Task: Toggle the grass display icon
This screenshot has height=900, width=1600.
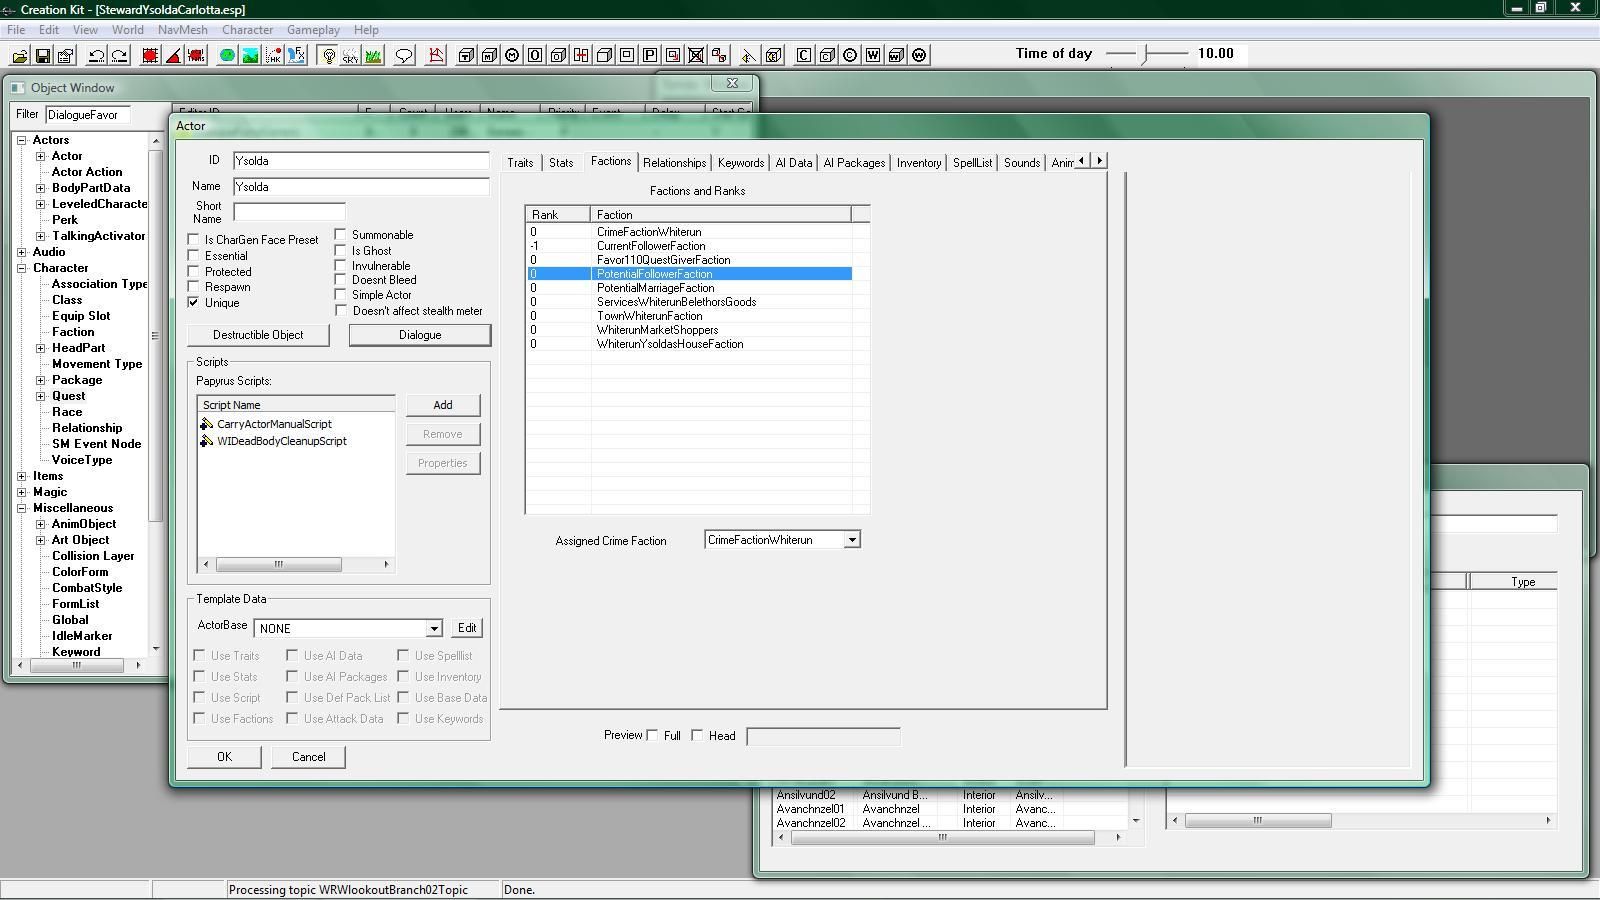Action: coord(374,55)
